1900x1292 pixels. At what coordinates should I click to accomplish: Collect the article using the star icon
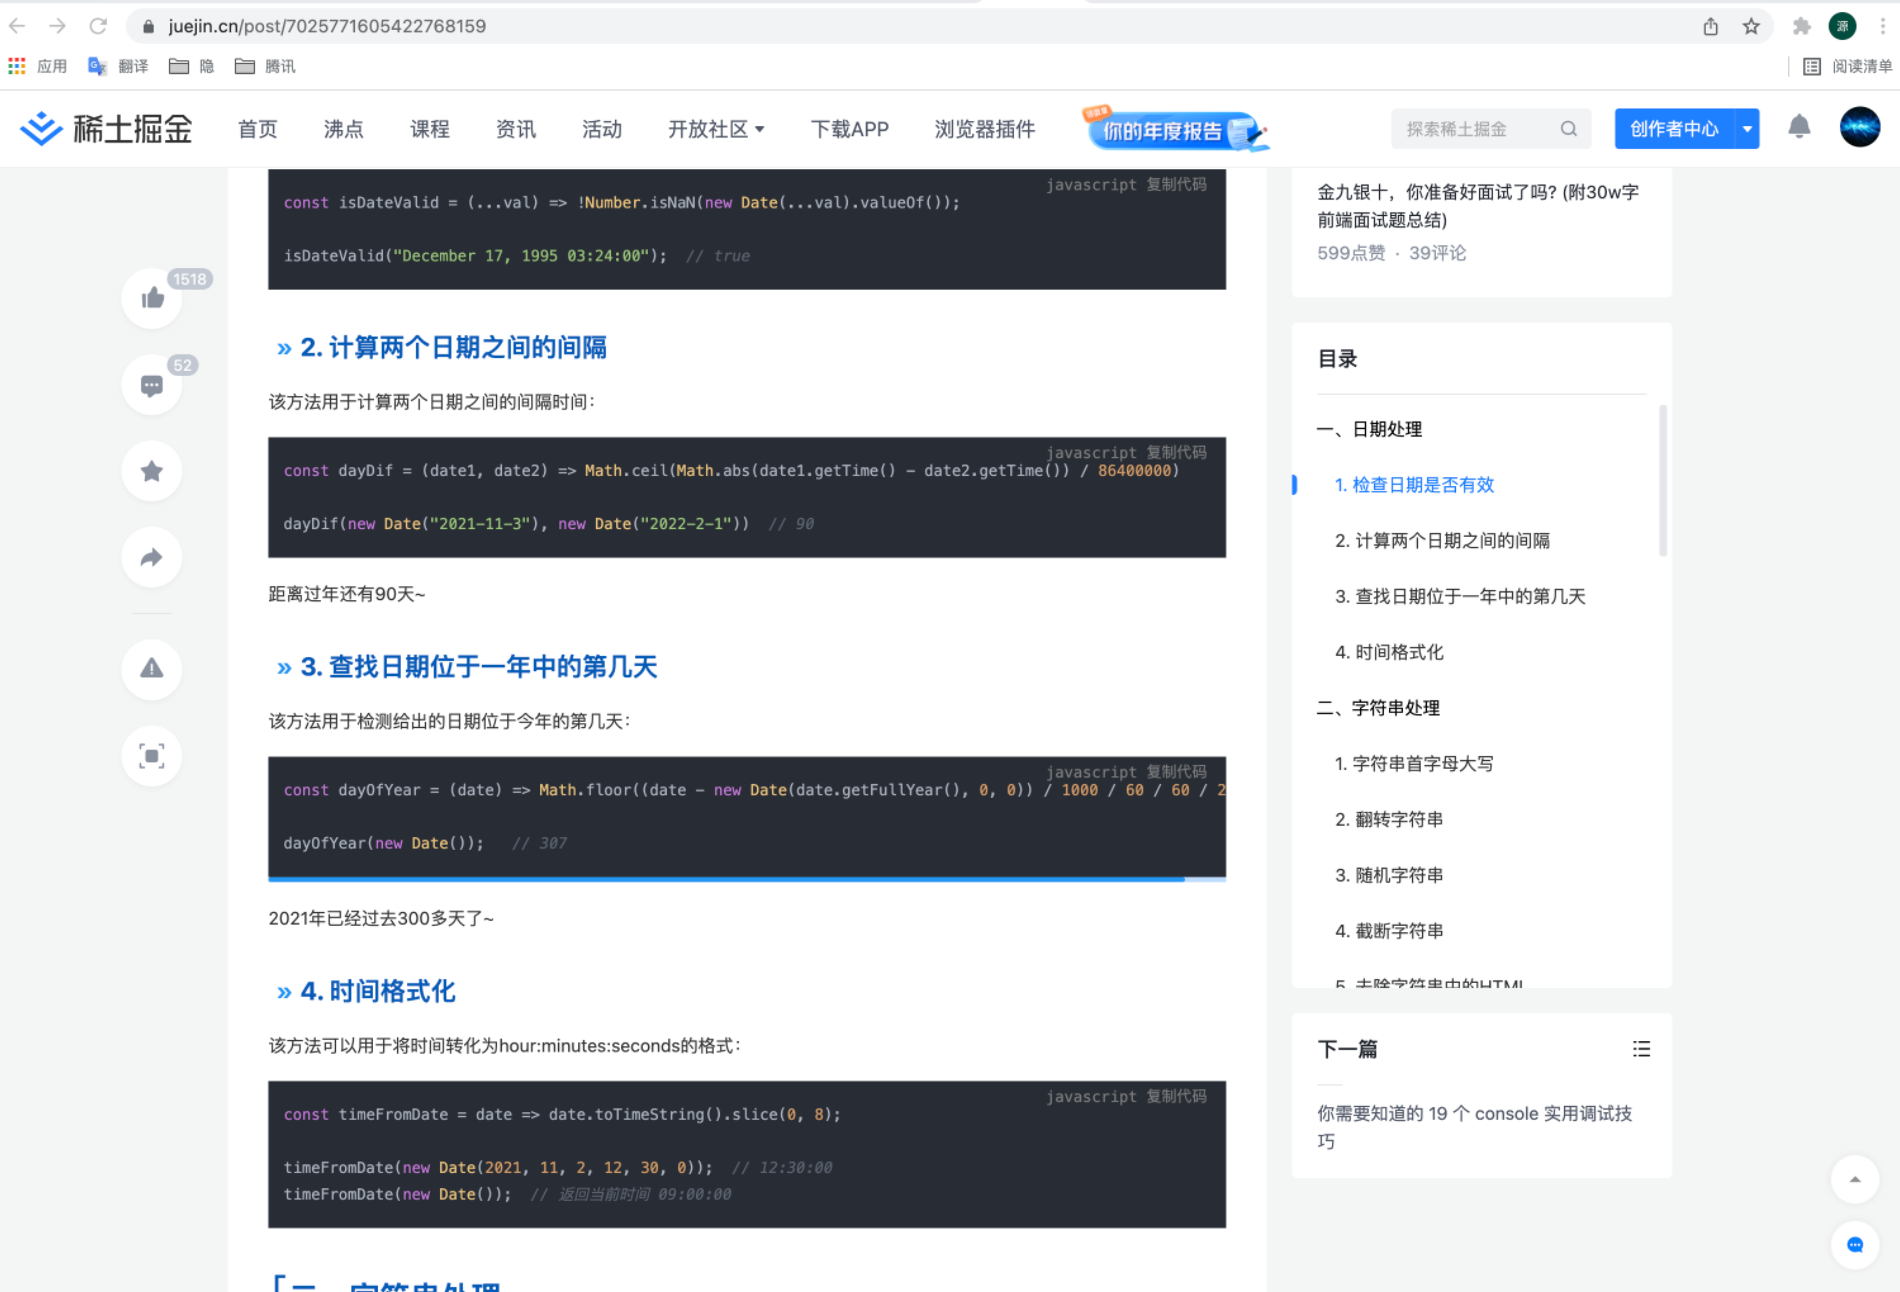tap(151, 470)
